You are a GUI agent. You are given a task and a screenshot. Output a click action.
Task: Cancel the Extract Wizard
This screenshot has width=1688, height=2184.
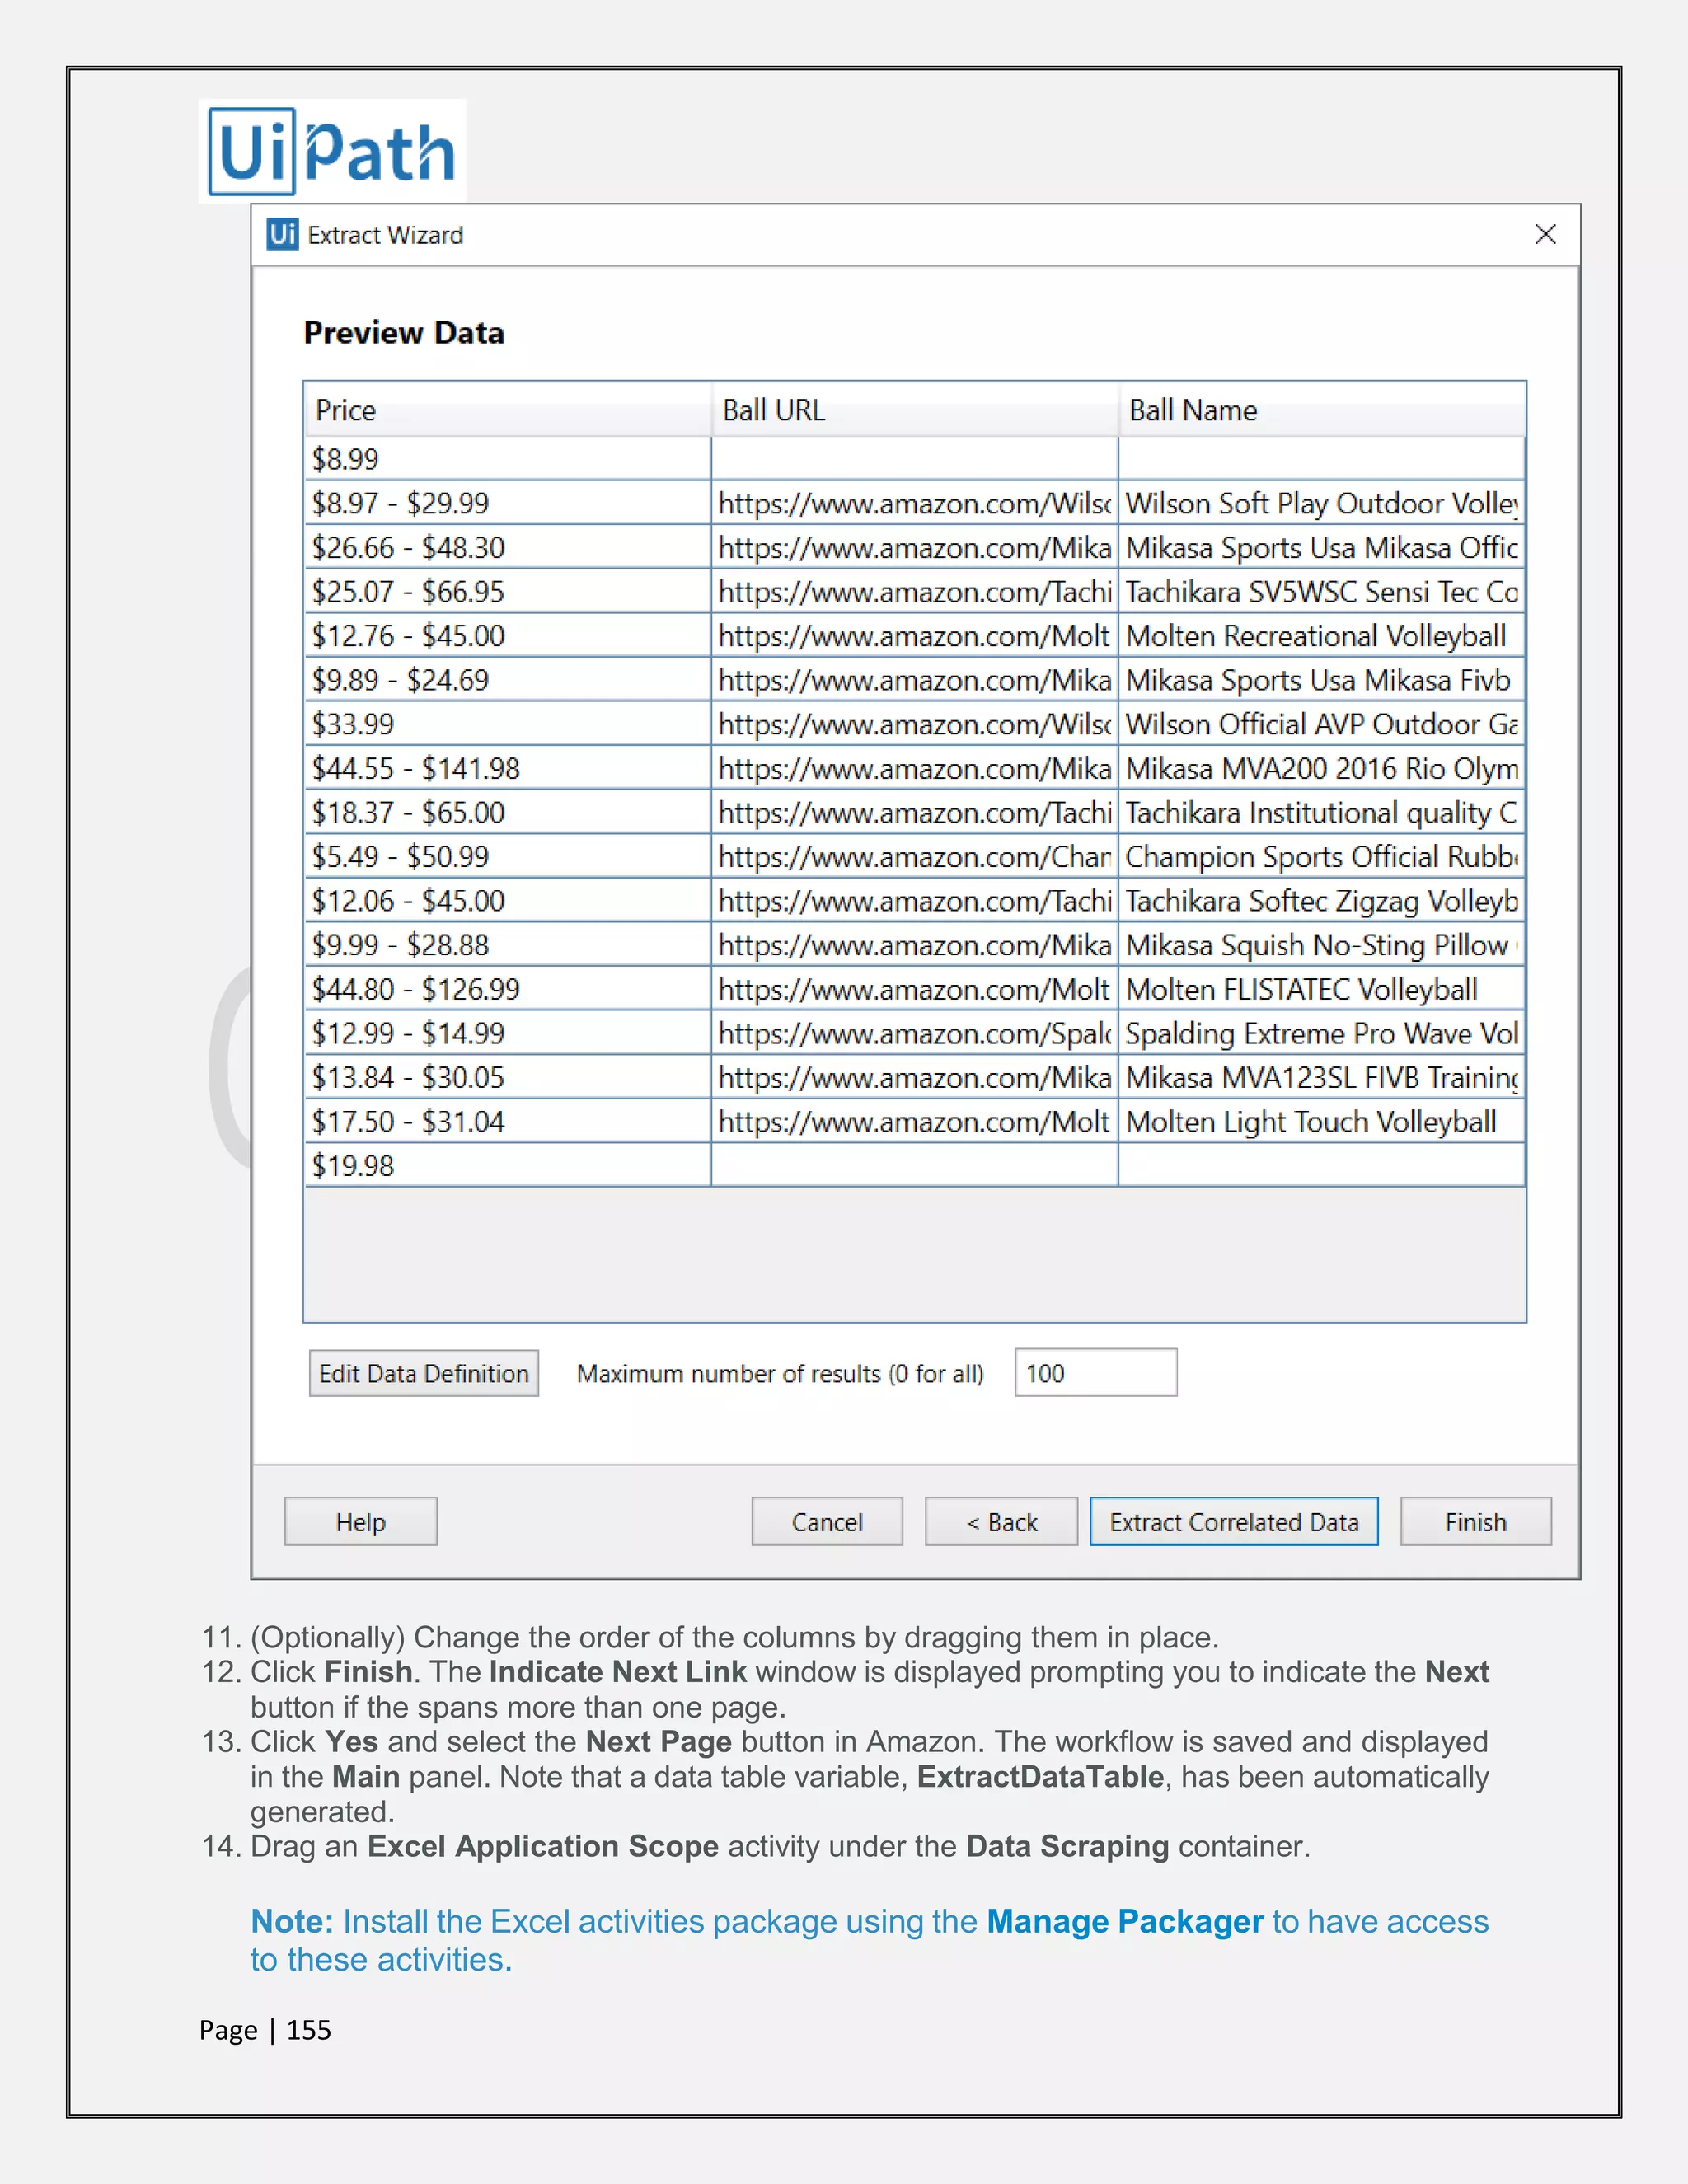(x=827, y=1521)
